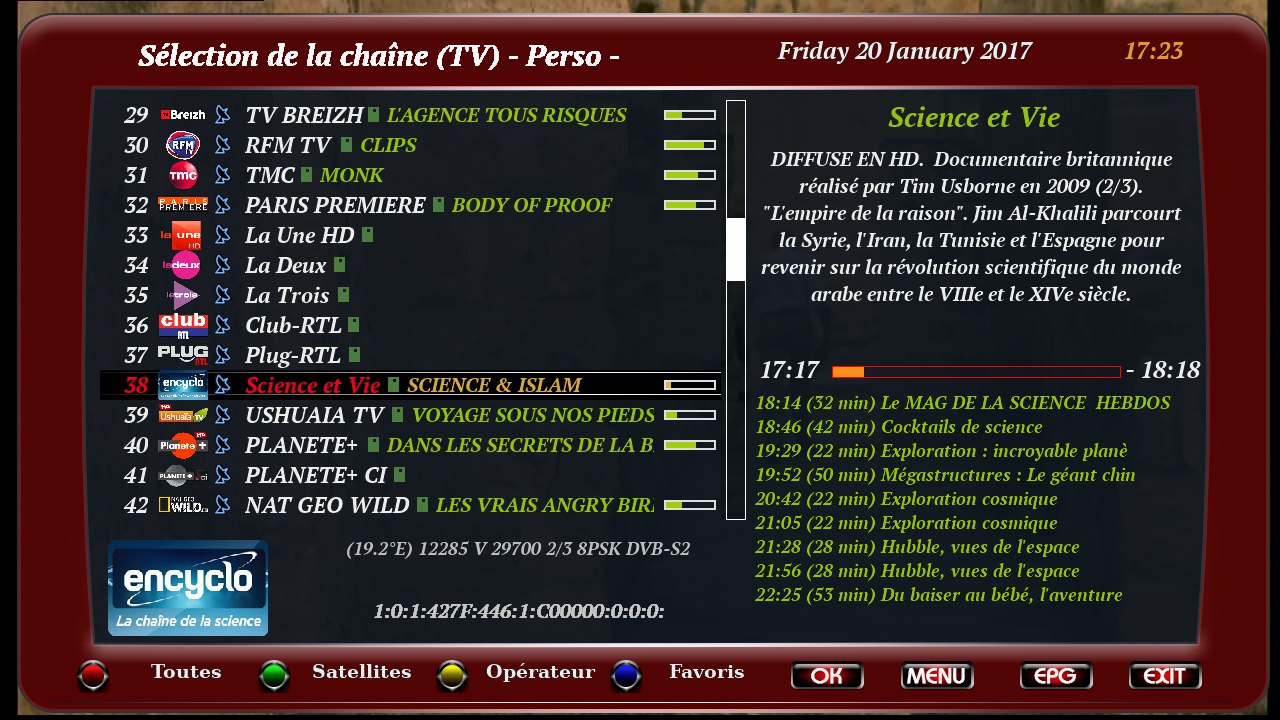The width and height of the screenshot is (1280, 720).
Task: Click the satellite icon on the La Une HD row
Action: point(223,235)
